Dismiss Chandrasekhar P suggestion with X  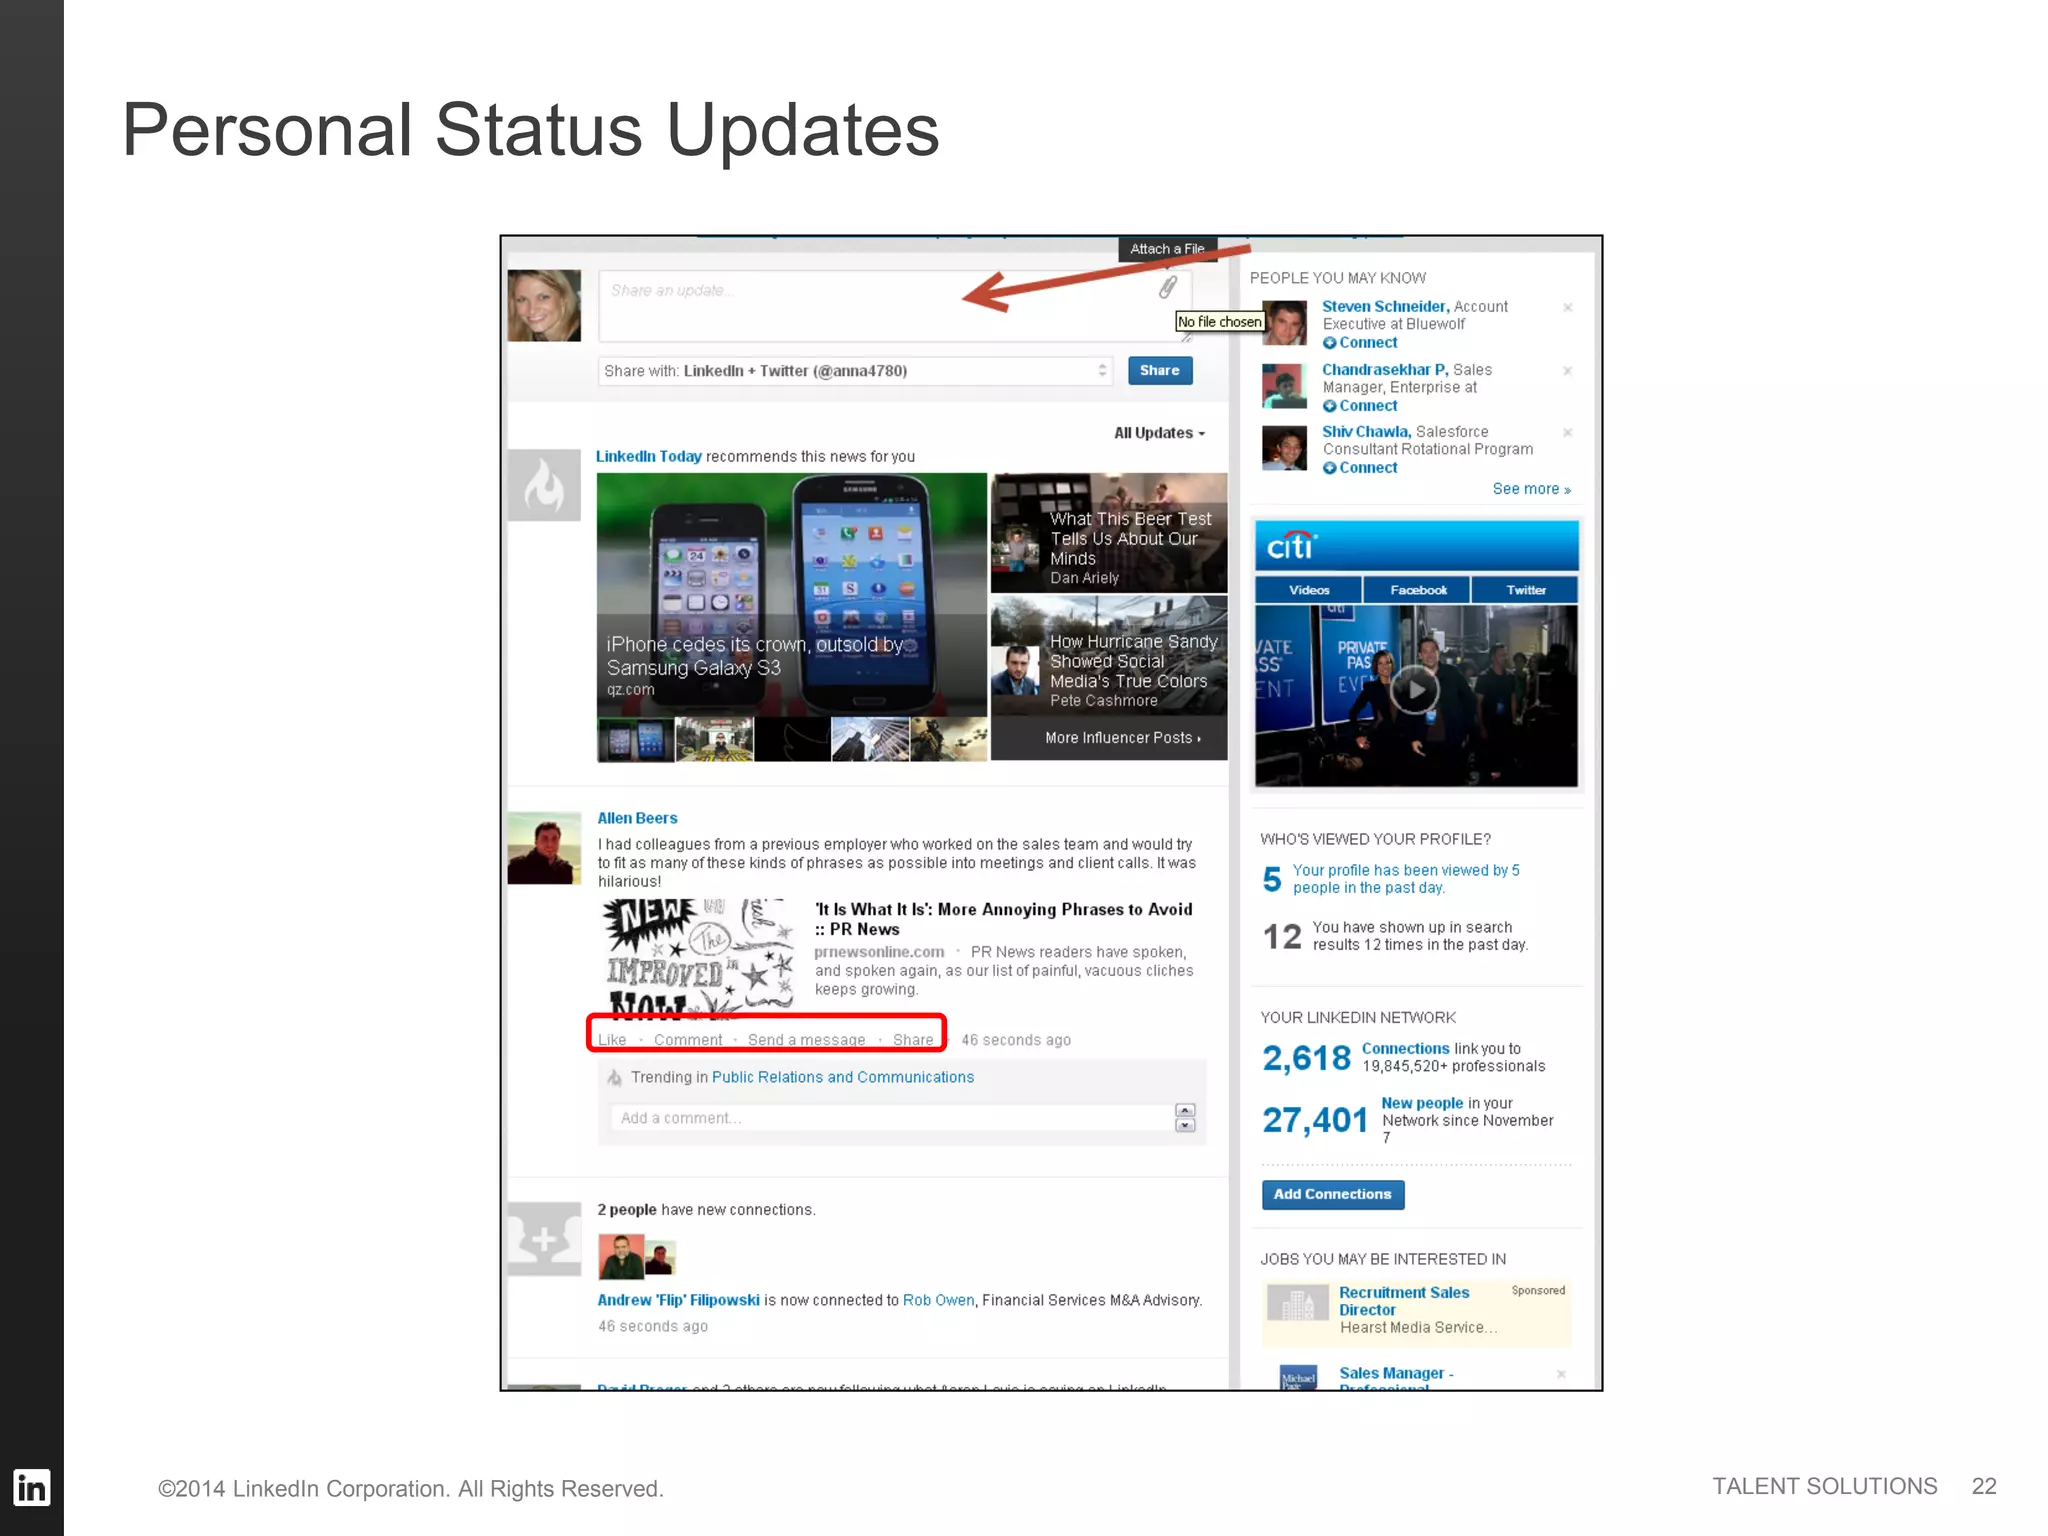1568,370
